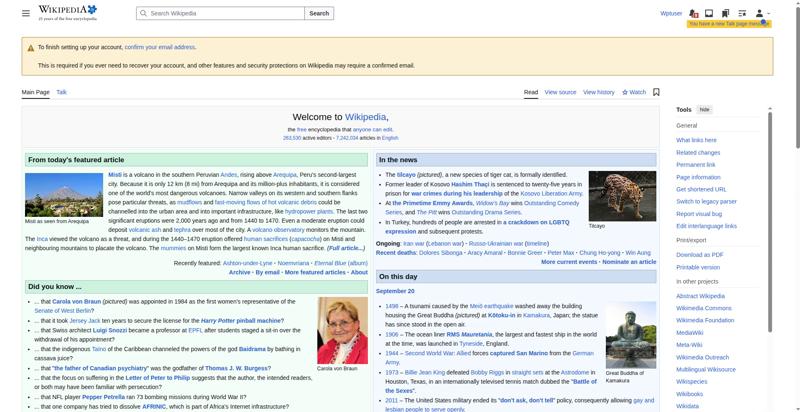
Task: Click Get shortened URL
Action: coord(701,189)
